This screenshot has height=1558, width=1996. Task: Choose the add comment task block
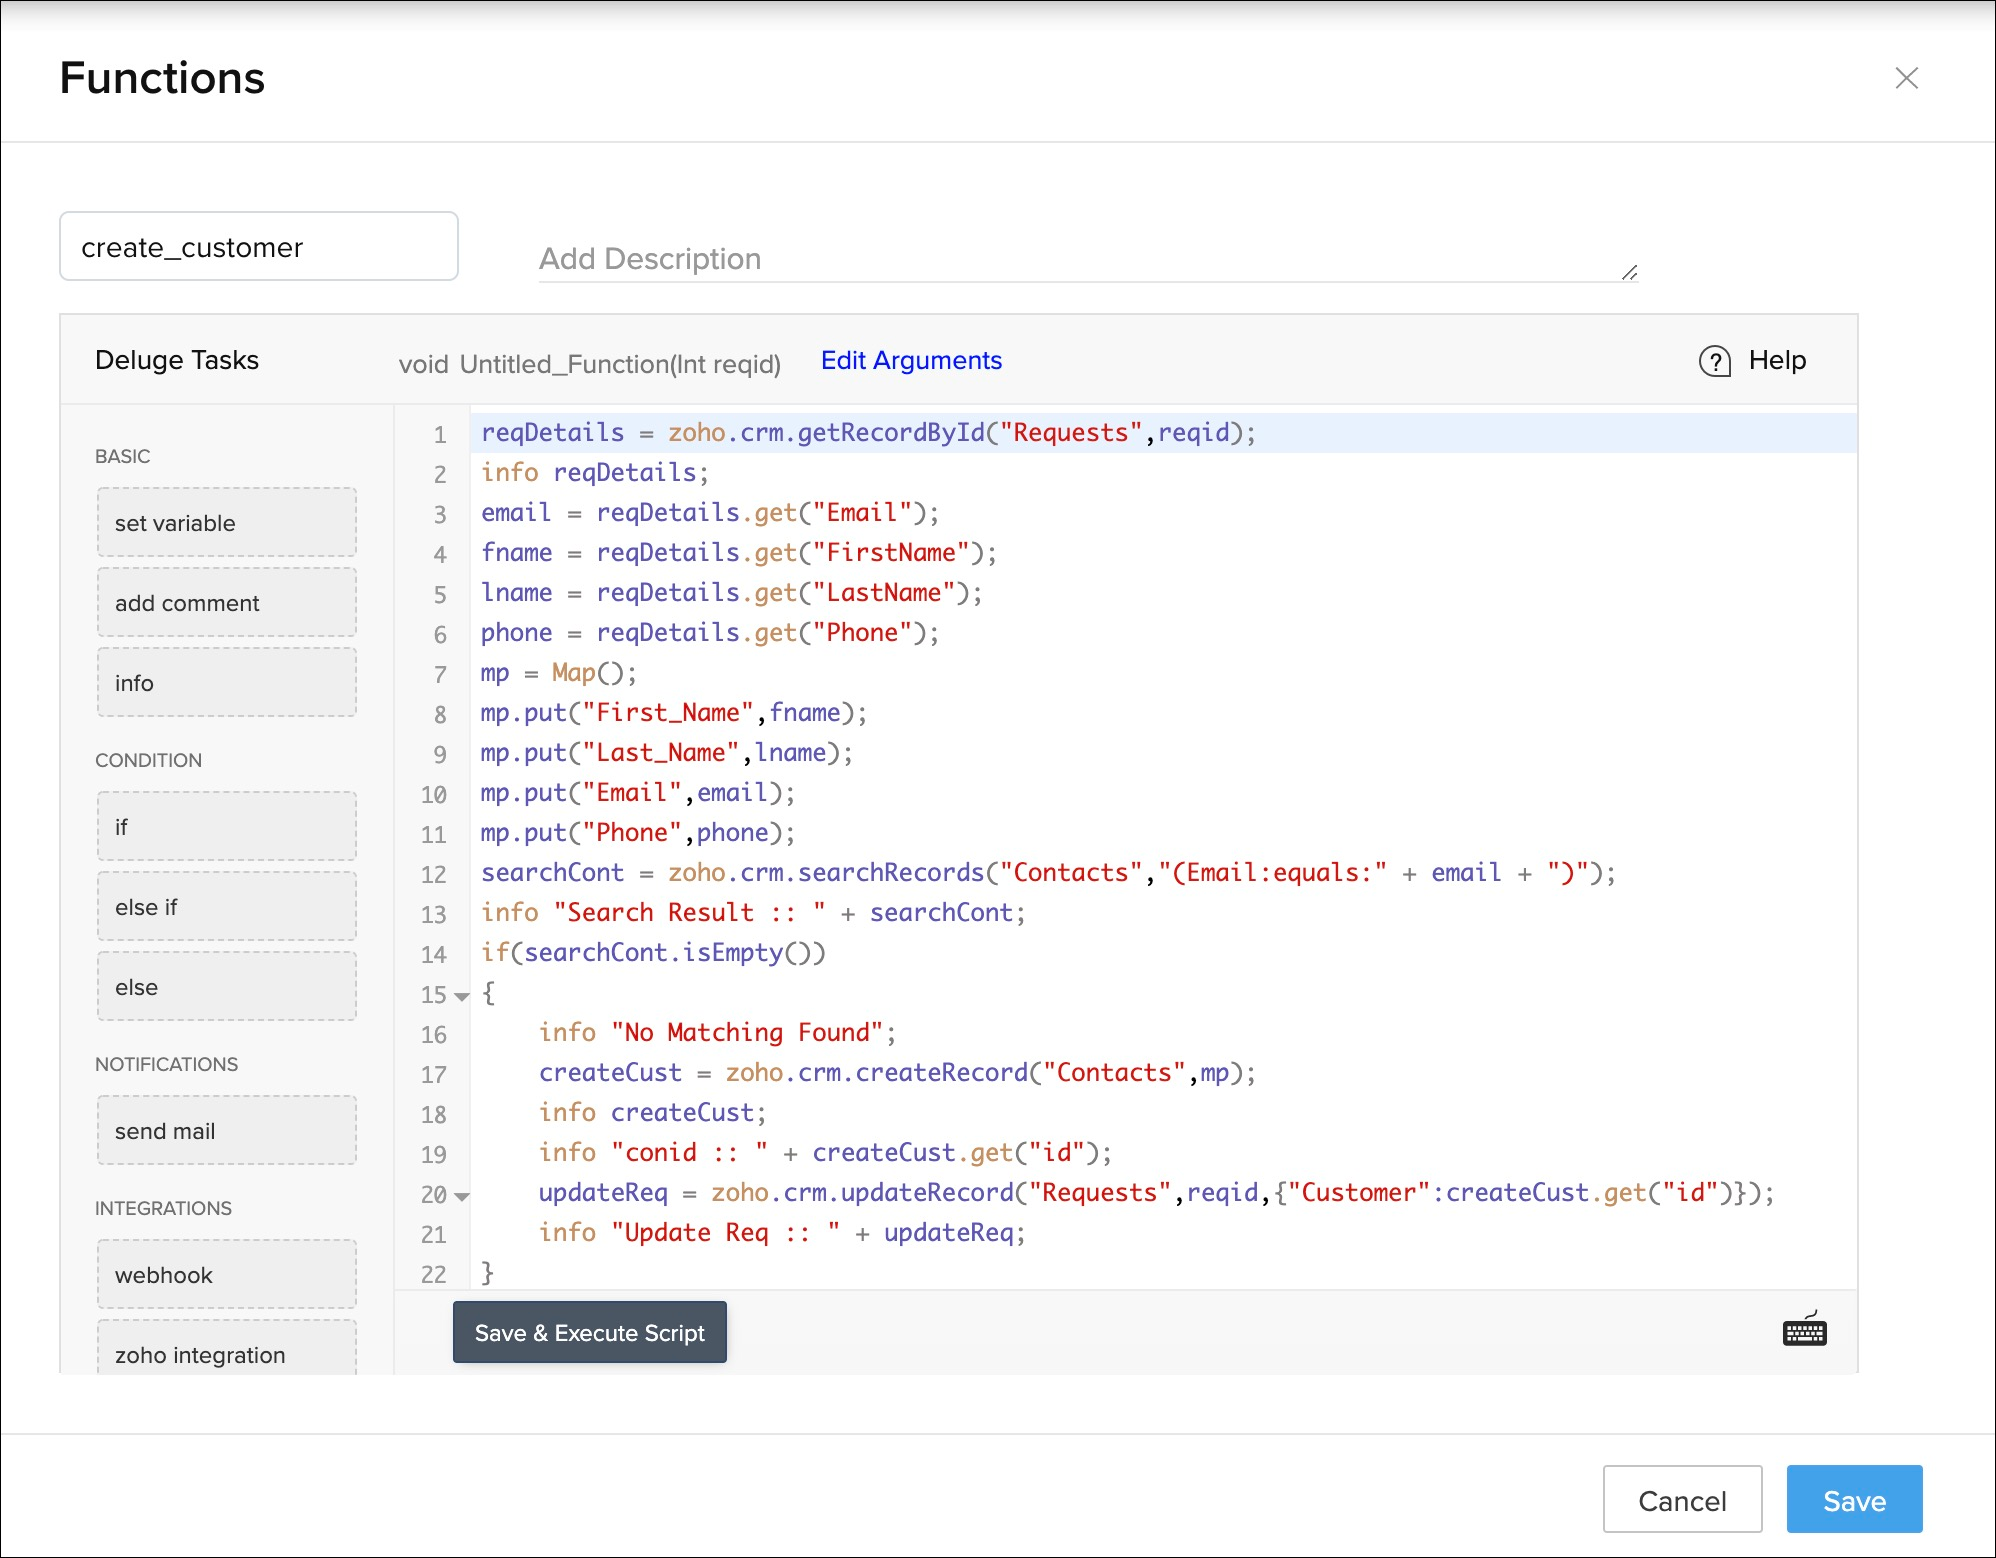[227, 603]
